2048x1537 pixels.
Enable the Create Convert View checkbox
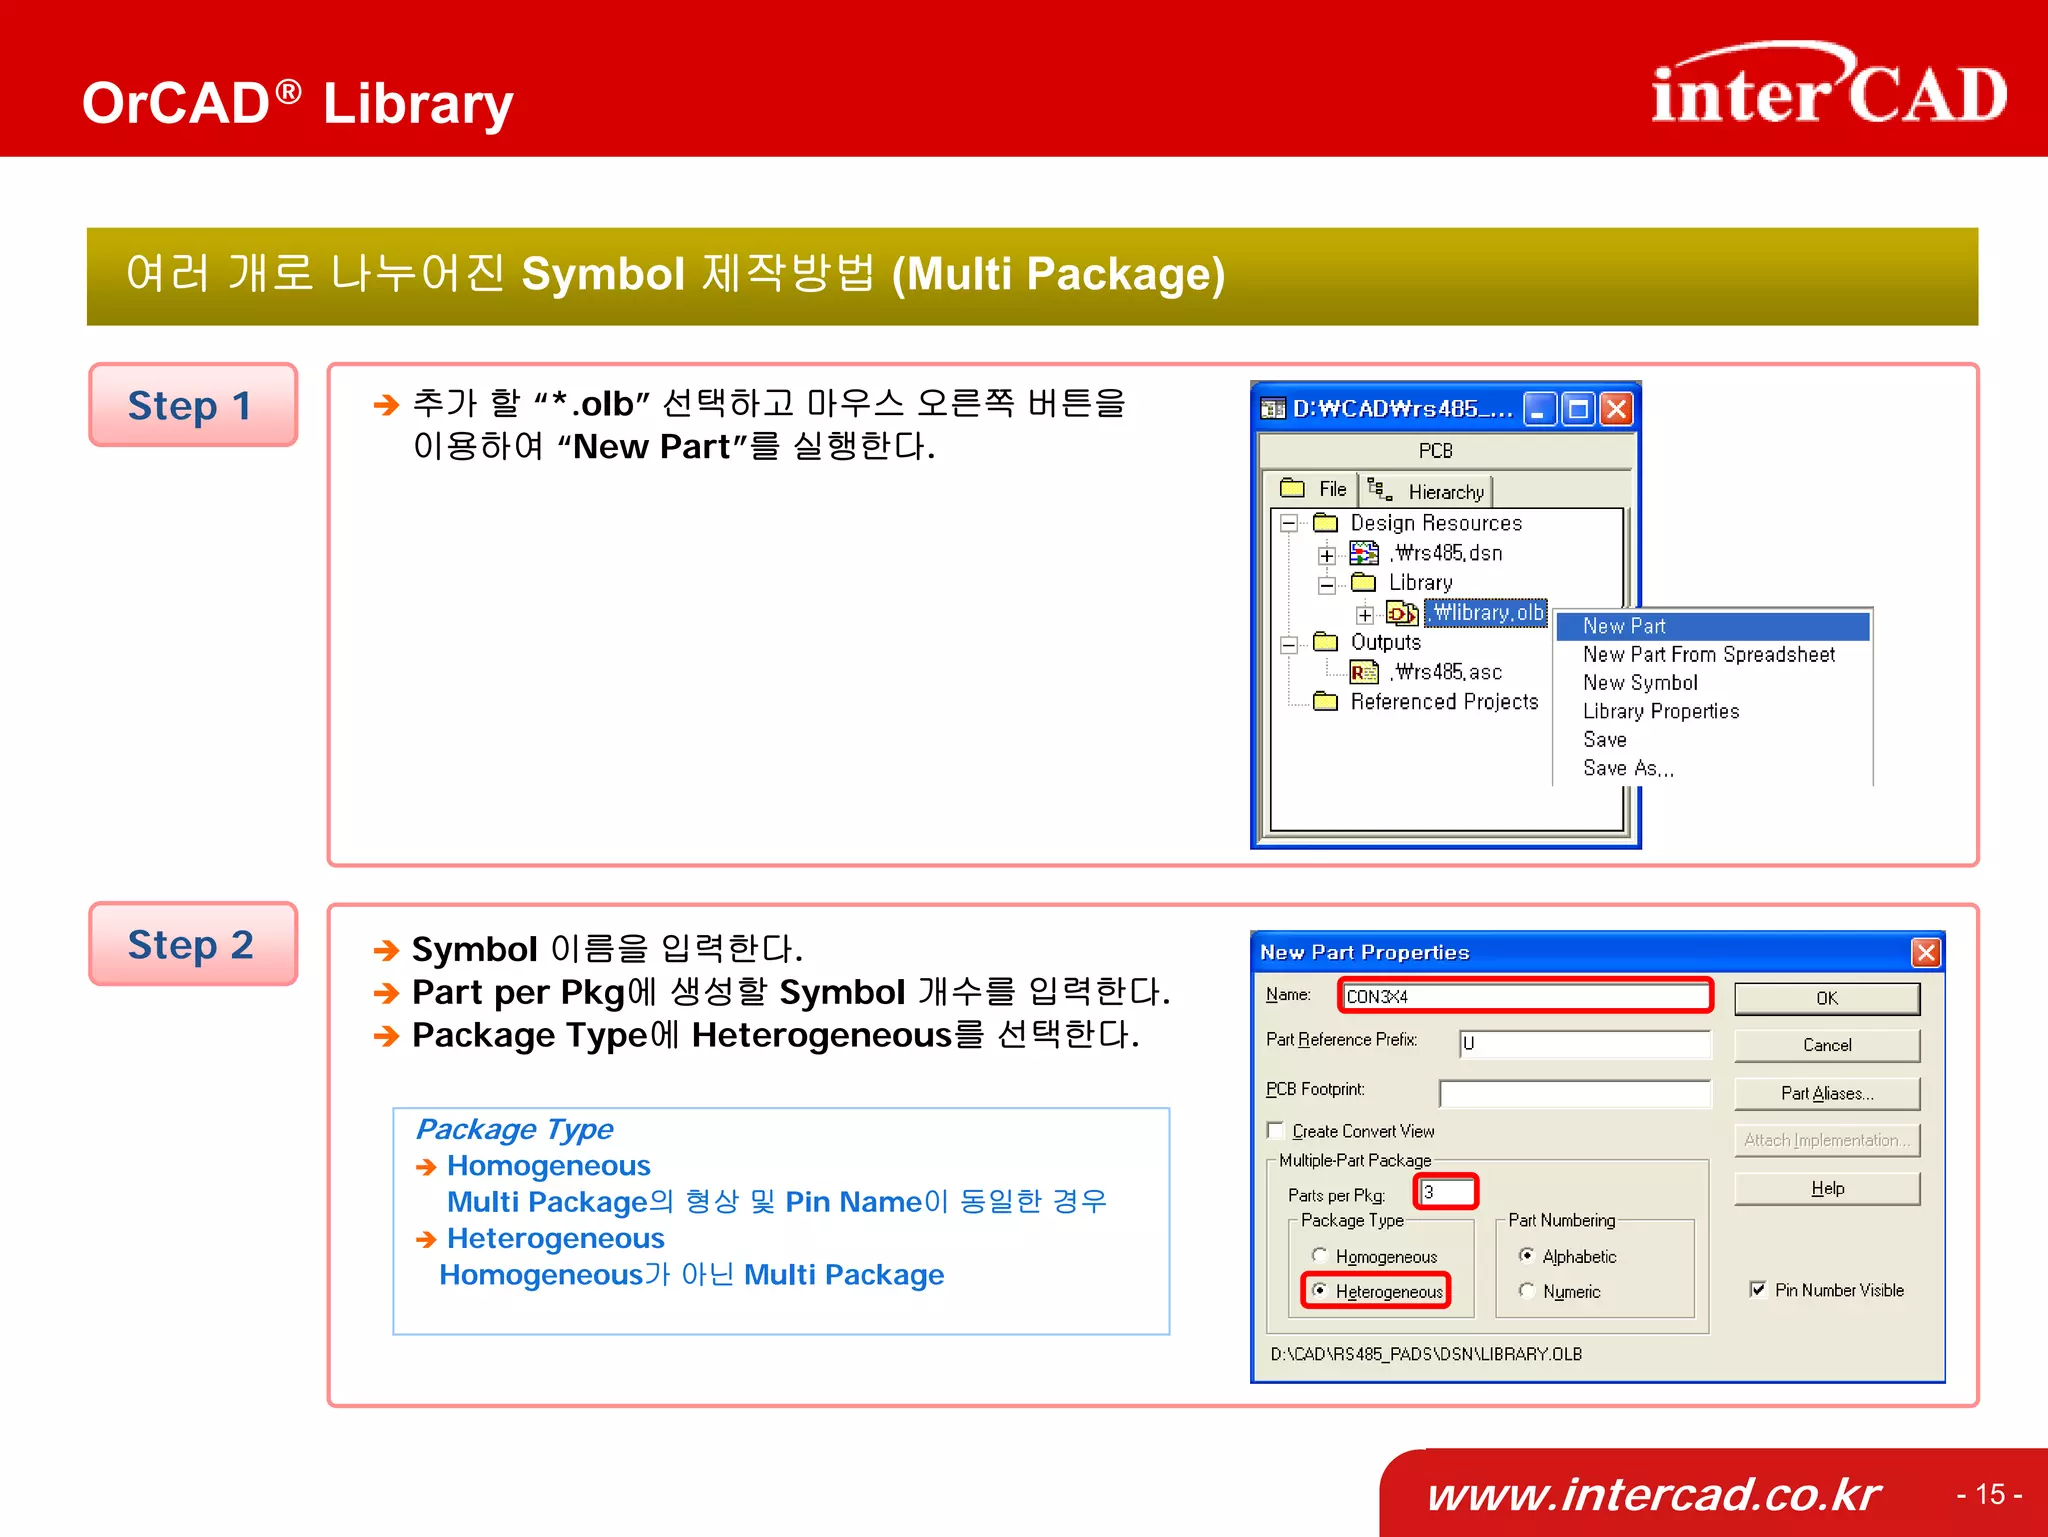[x=1276, y=1130]
